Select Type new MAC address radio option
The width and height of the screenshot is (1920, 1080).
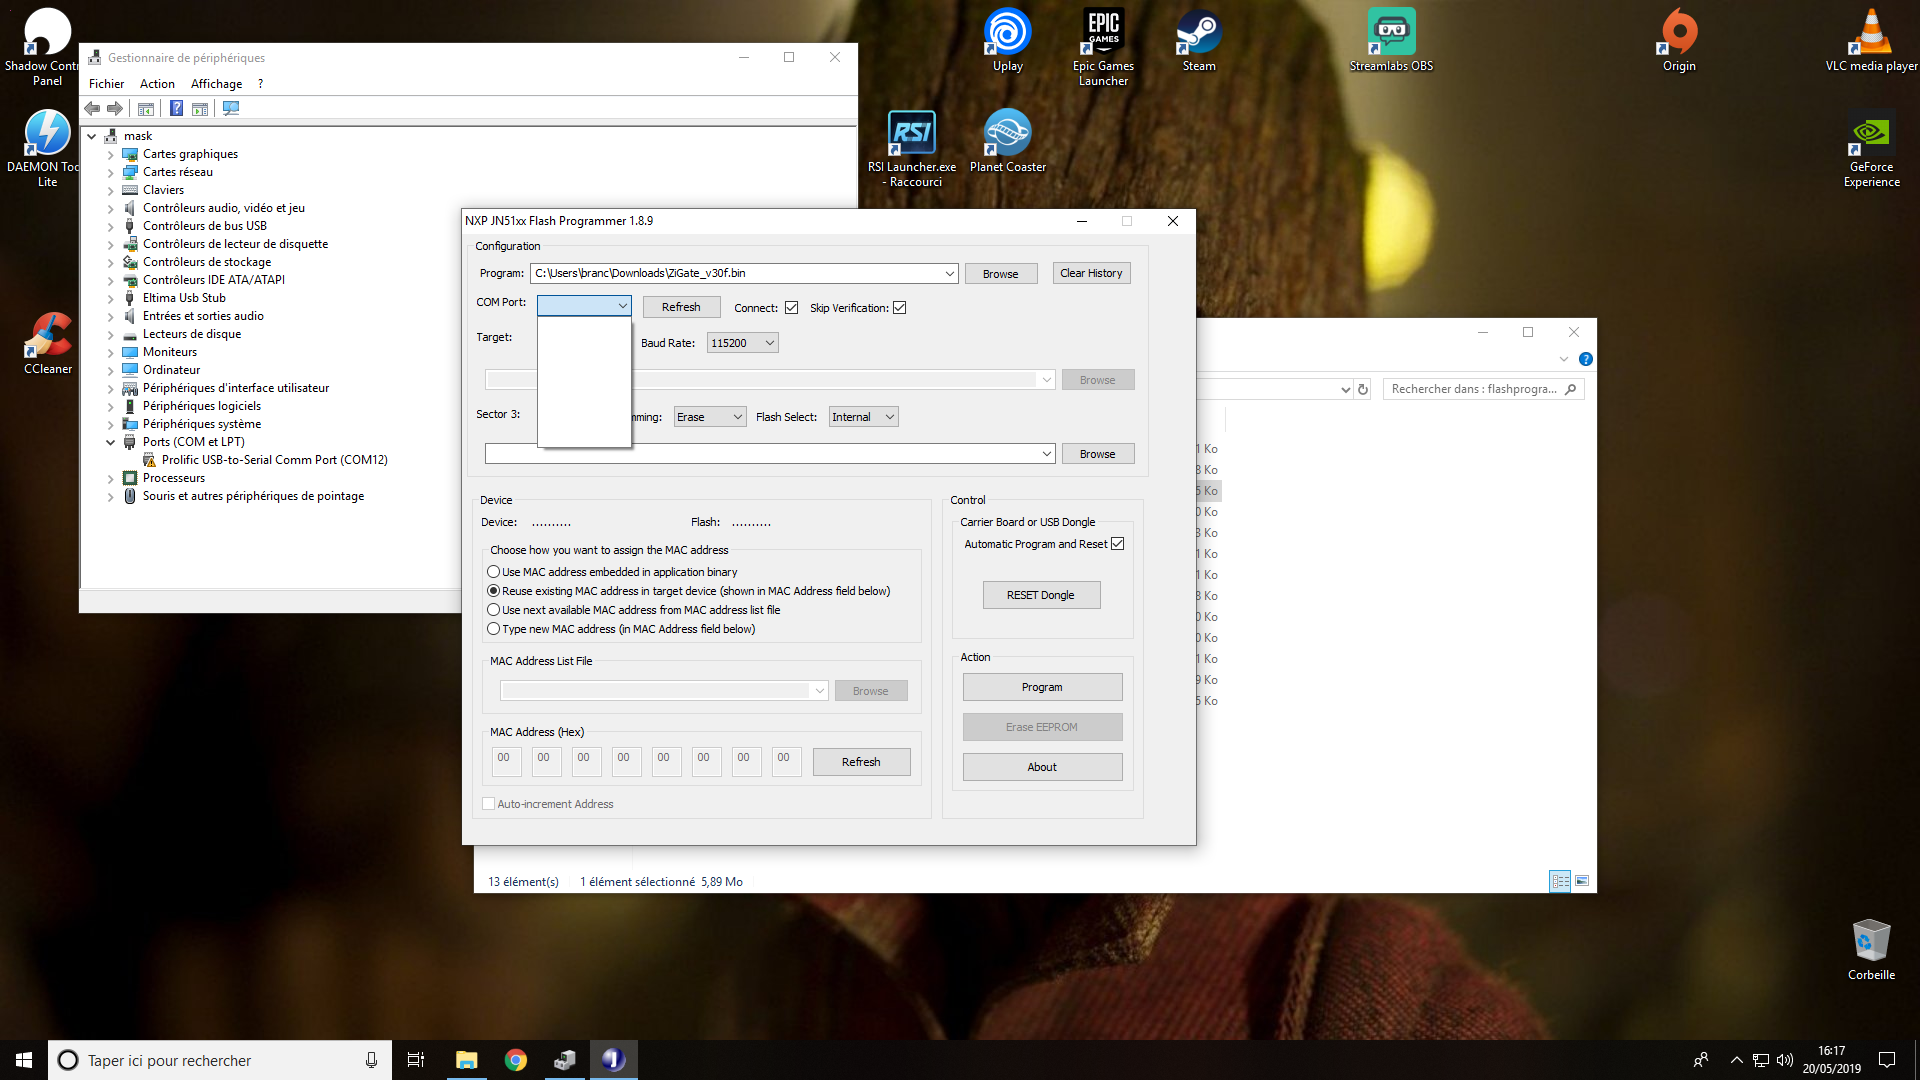click(493, 629)
